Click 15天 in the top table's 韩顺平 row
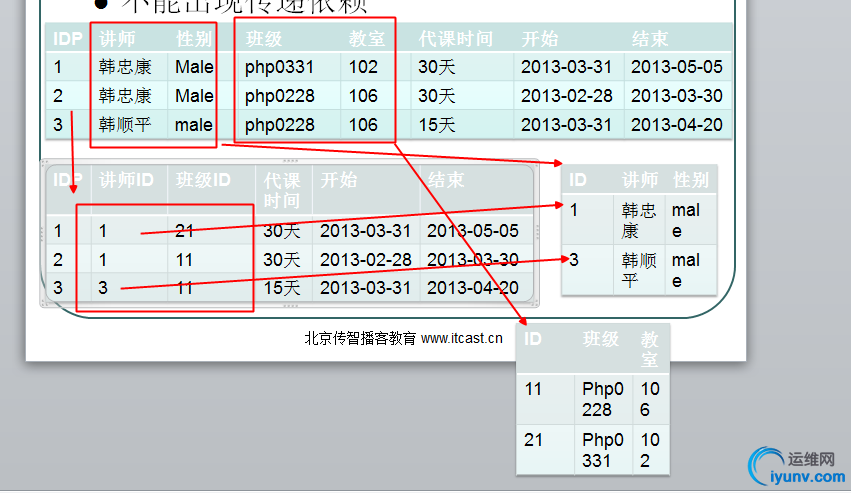Image resolution: width=851 pixels, height=493 pixels. tap(436, 125)
